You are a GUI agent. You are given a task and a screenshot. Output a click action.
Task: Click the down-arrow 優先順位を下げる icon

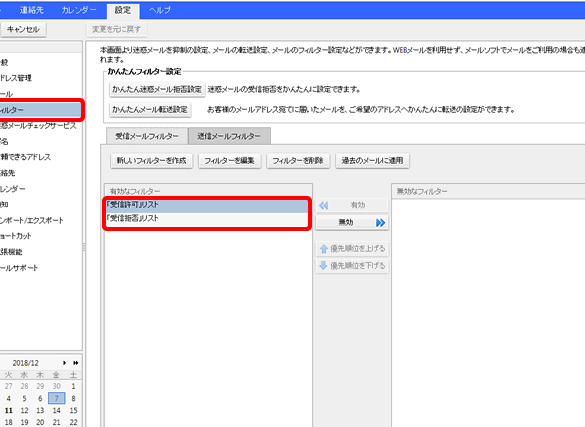[x=323, y=266]
